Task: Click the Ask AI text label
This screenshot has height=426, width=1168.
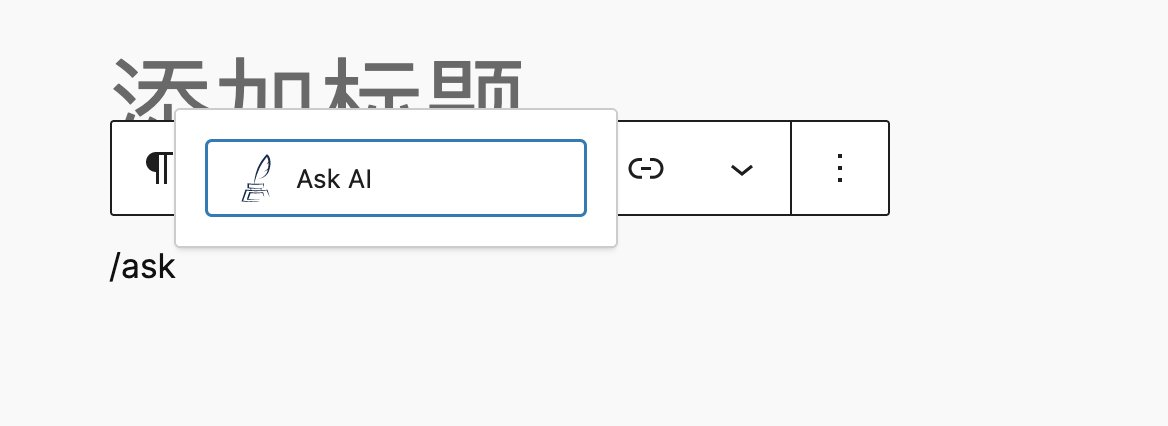Action: (334, 179)
